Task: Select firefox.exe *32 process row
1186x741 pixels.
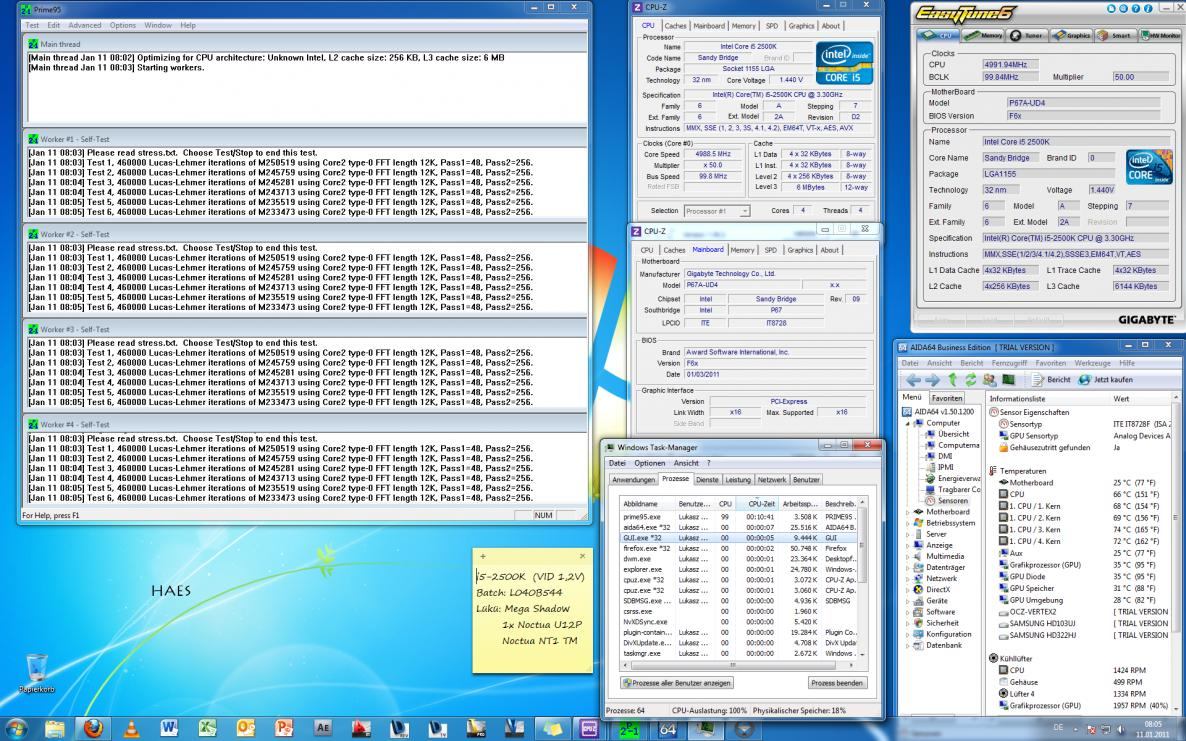Action: pos(738,548)
